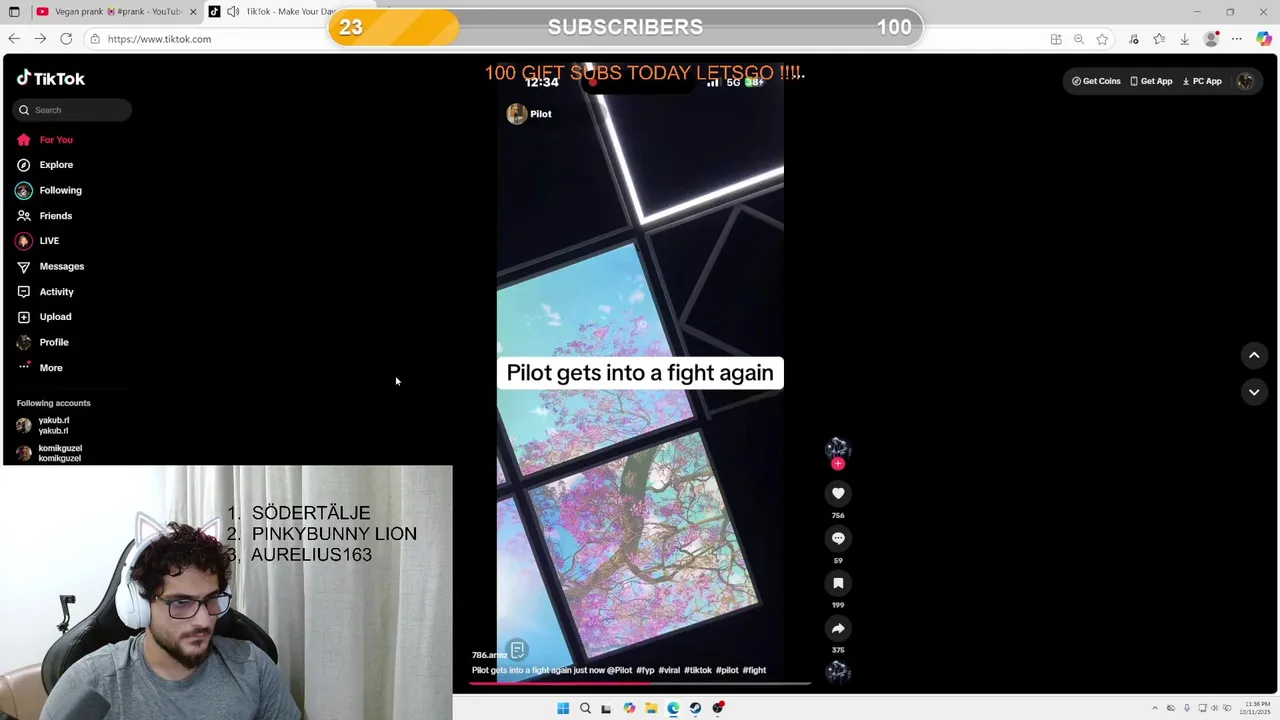Open the profile avatar at top right
Screen dimensions: 1280x720
tap(1245, 81)
